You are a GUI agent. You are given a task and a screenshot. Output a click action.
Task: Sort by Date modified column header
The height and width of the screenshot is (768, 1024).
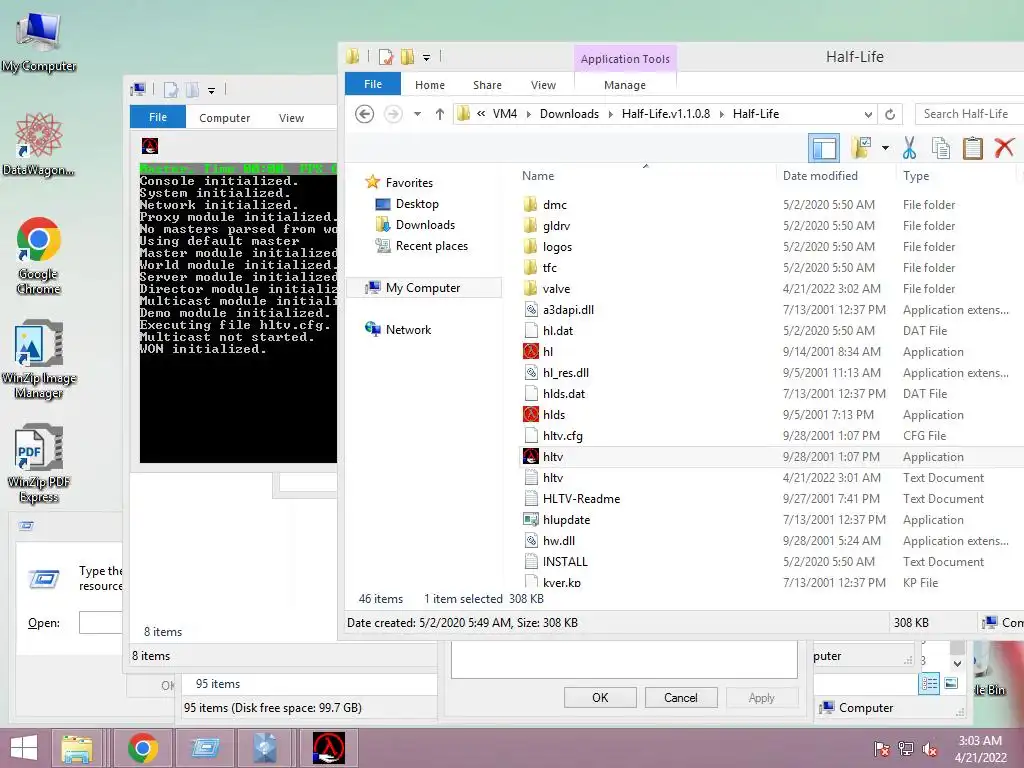(820, 176)
